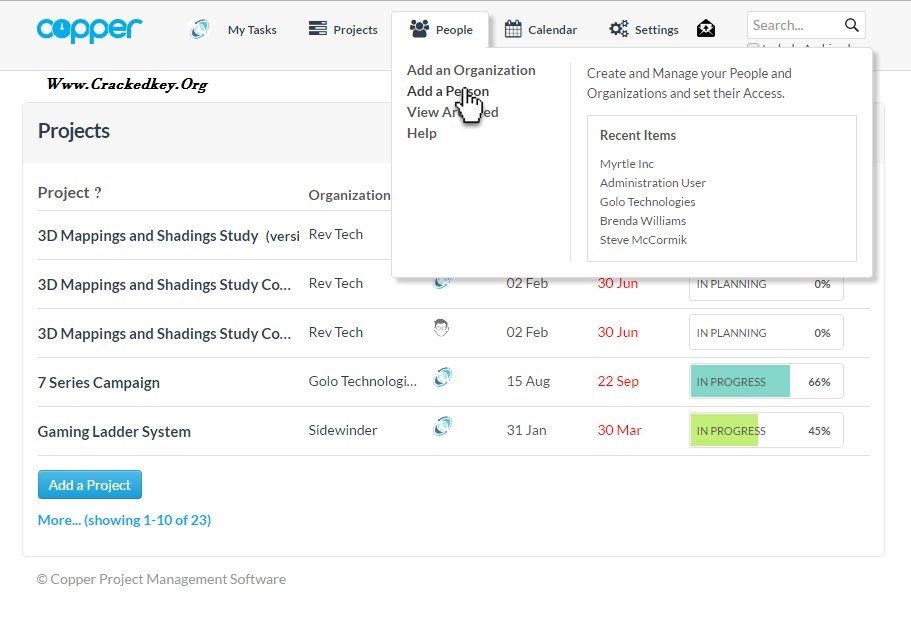Click the People group icon
The image size is (911, 625).
pos(419,28)
